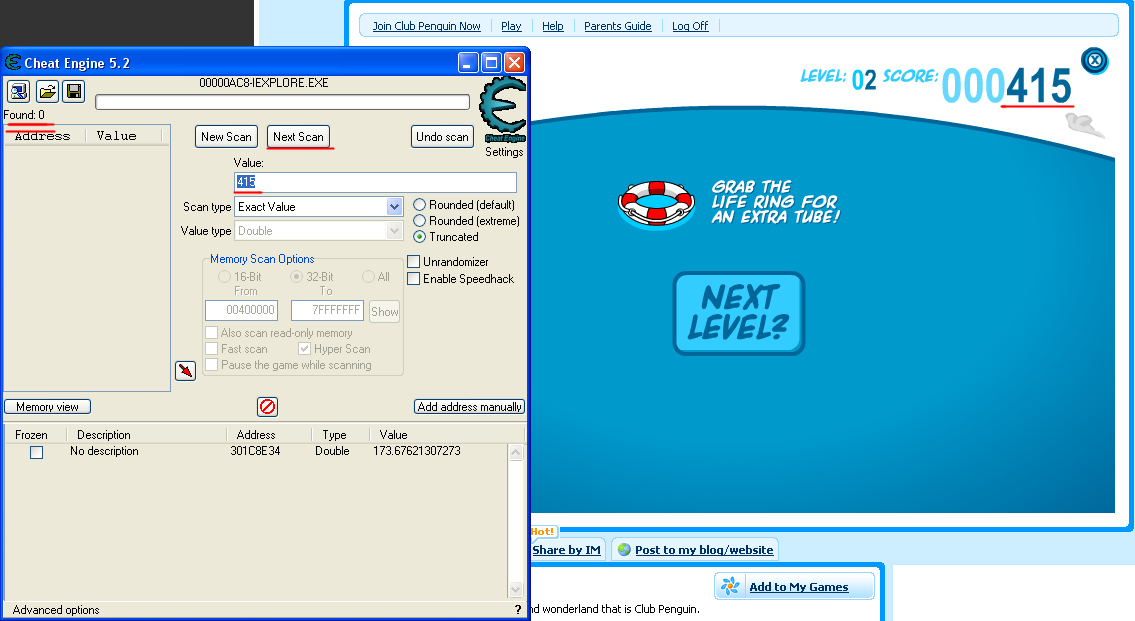Select the Rounded (default) radio option
The width and height of the screenshot is (1135, 621).
pyautogui.click(x=420, y=205)
